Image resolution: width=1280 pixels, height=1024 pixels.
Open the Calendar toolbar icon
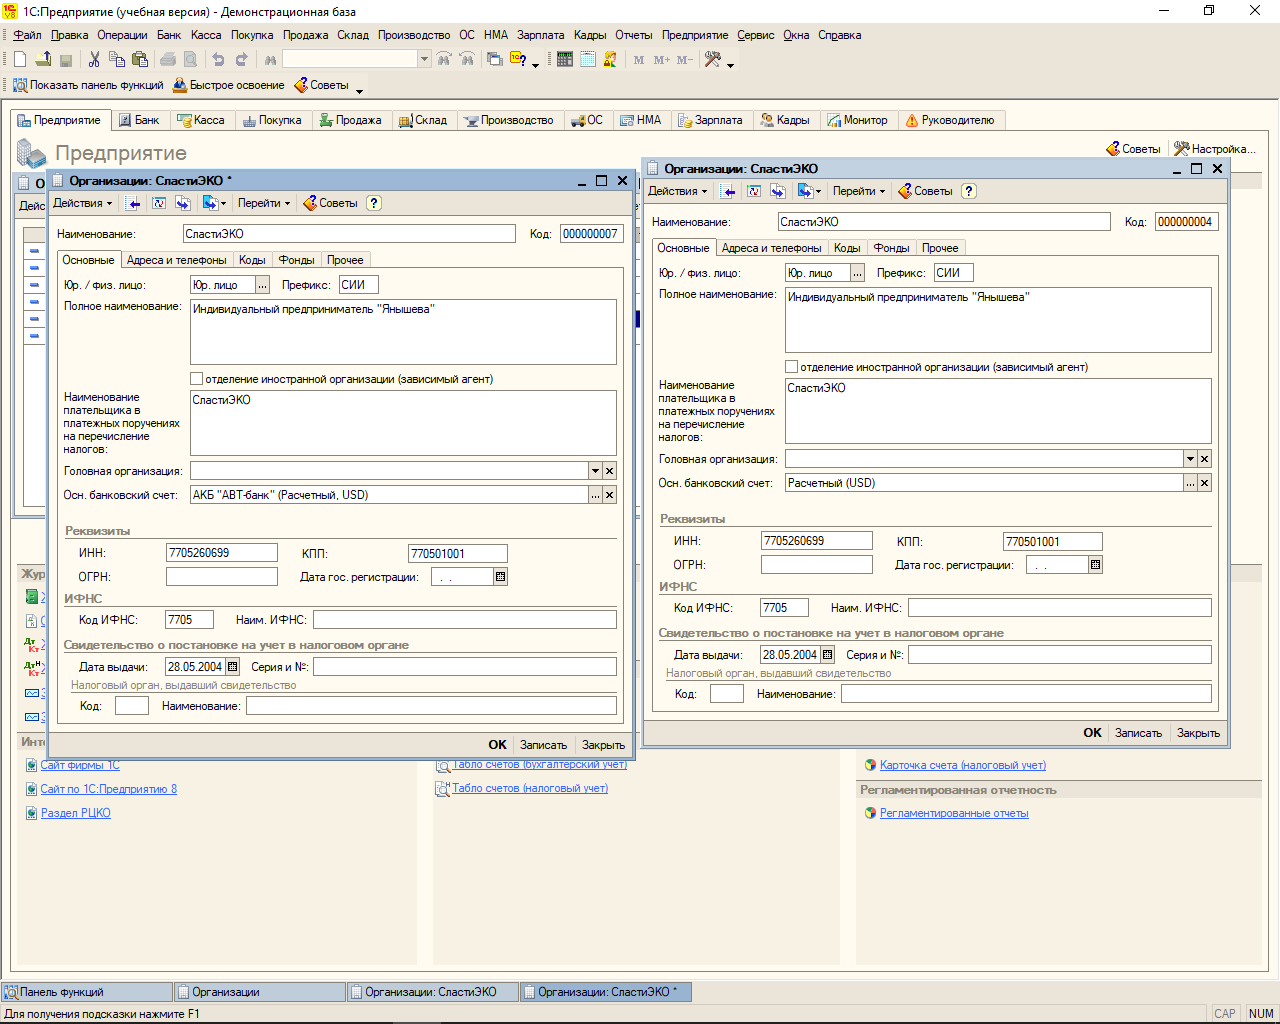(x=588, y=60)
